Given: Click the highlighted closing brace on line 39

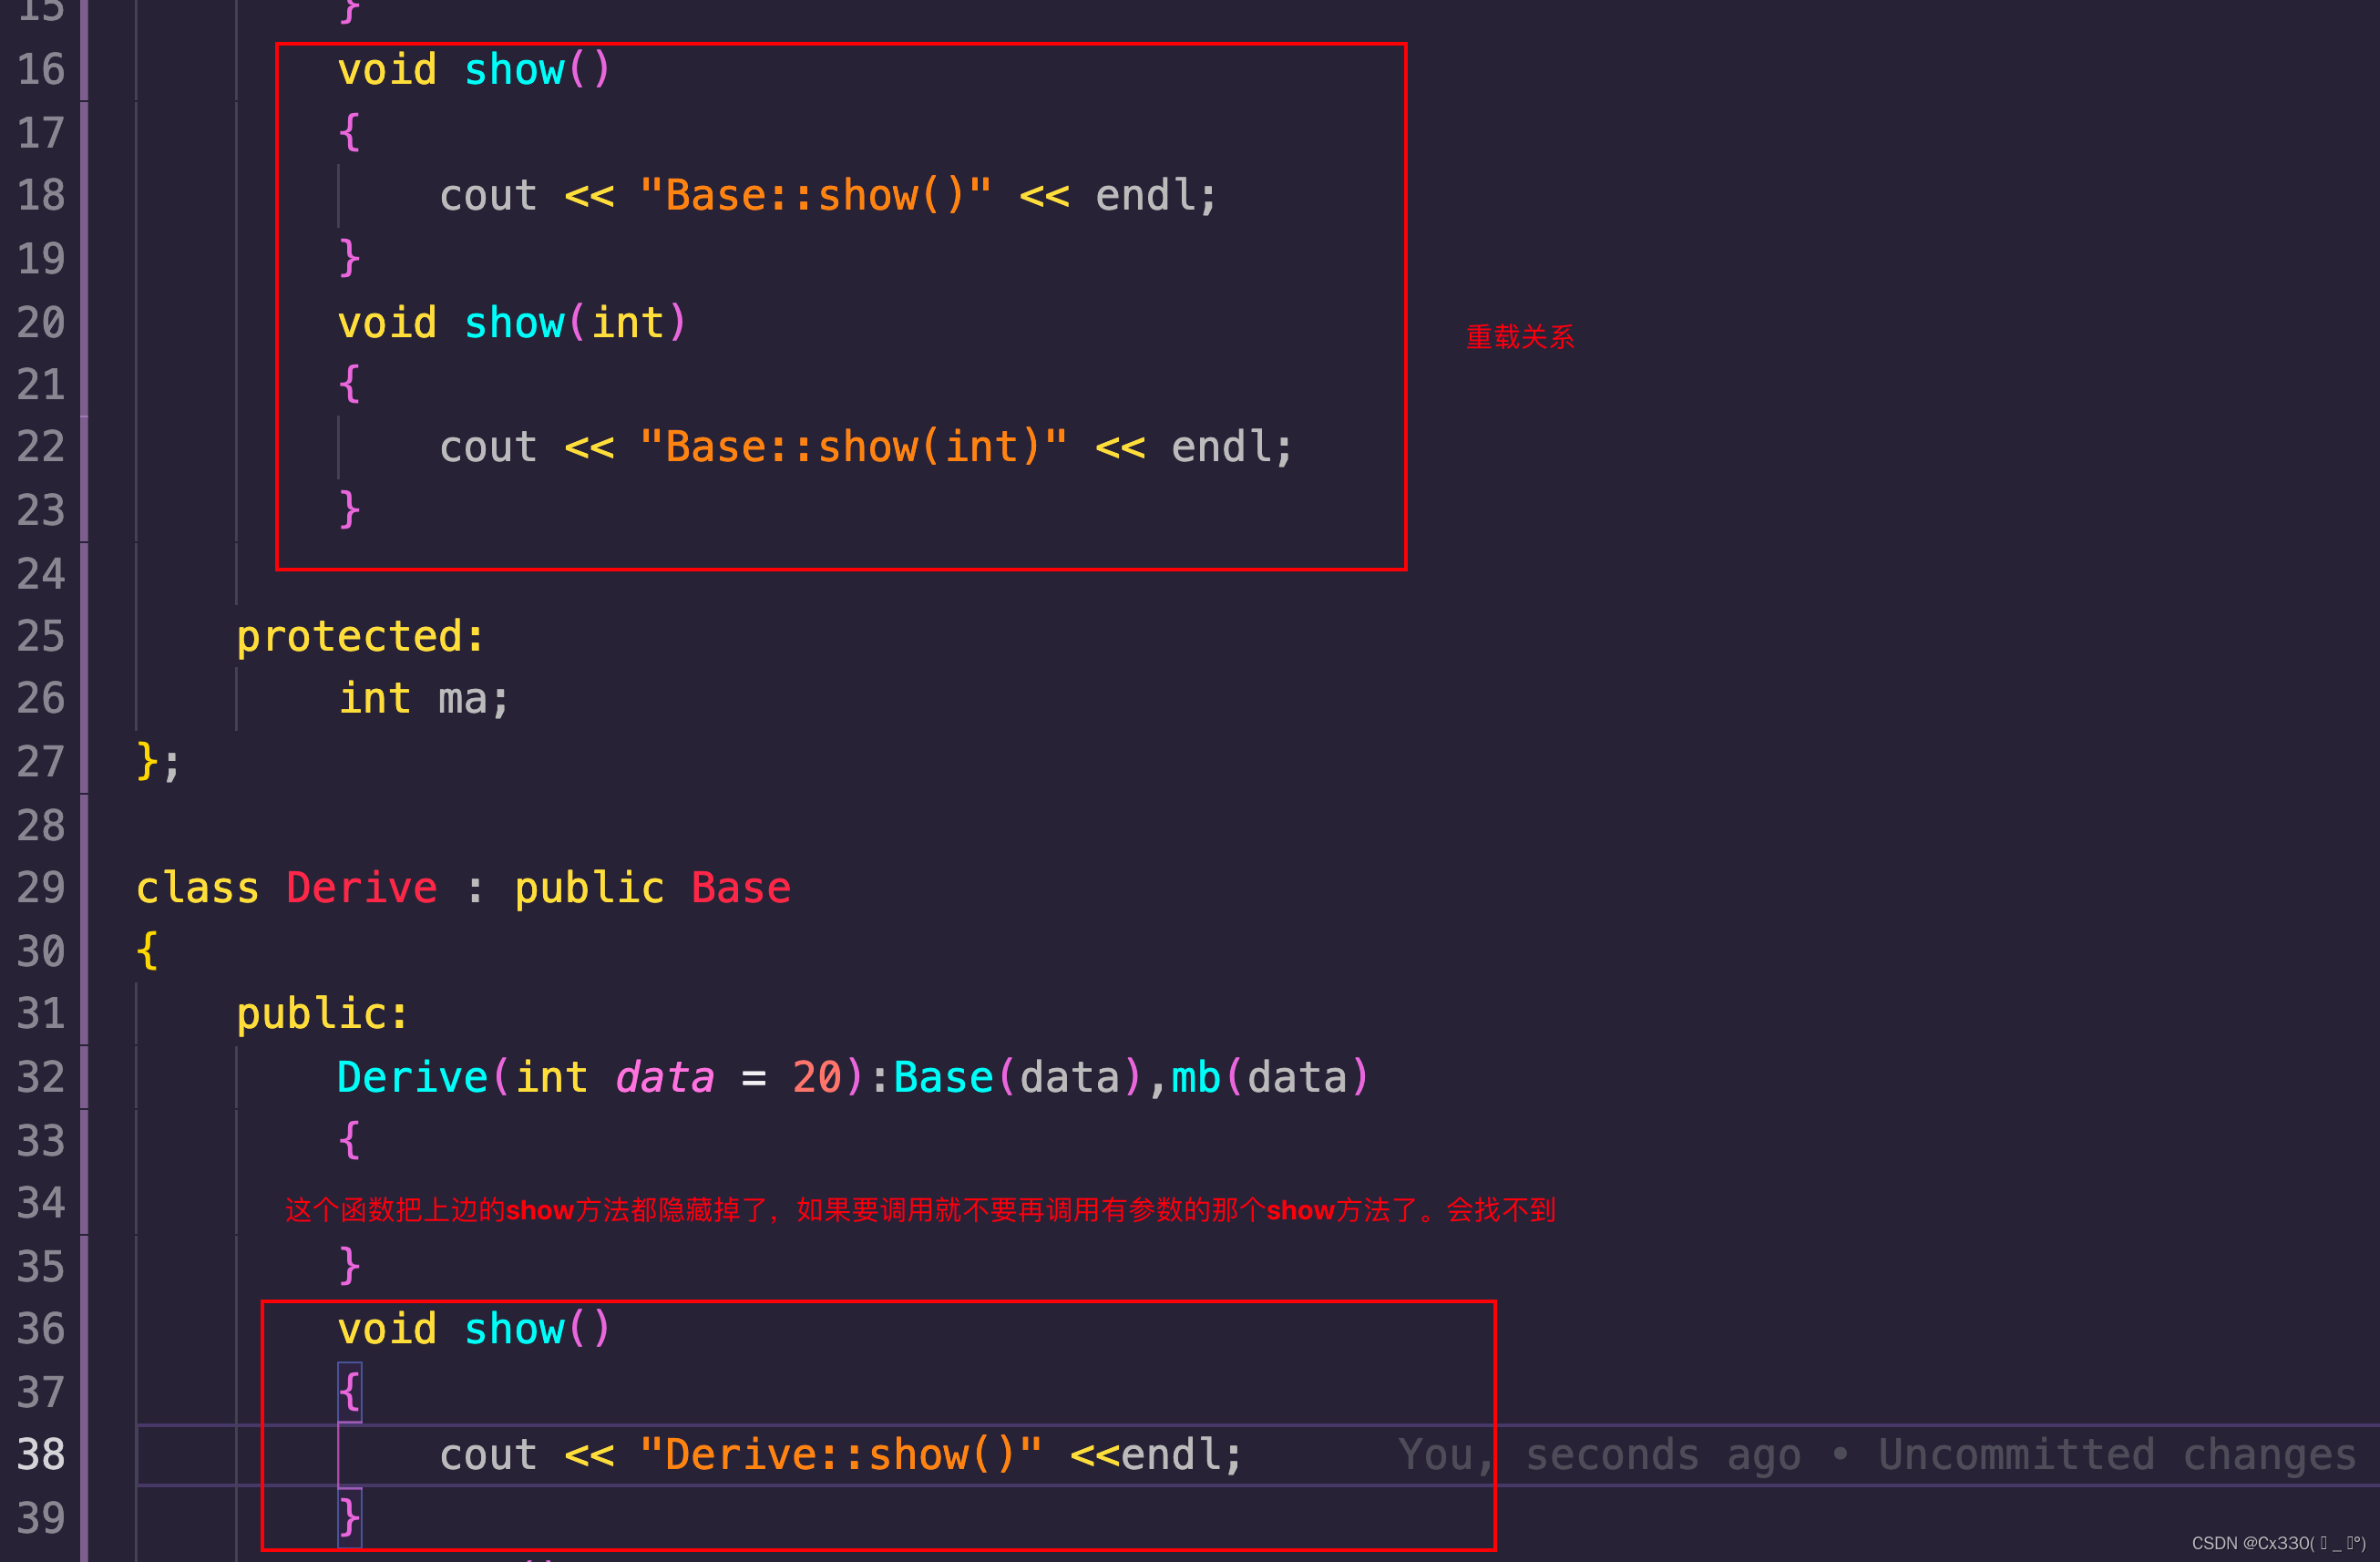Looking at the screenshot, I should coord(349,1518).
